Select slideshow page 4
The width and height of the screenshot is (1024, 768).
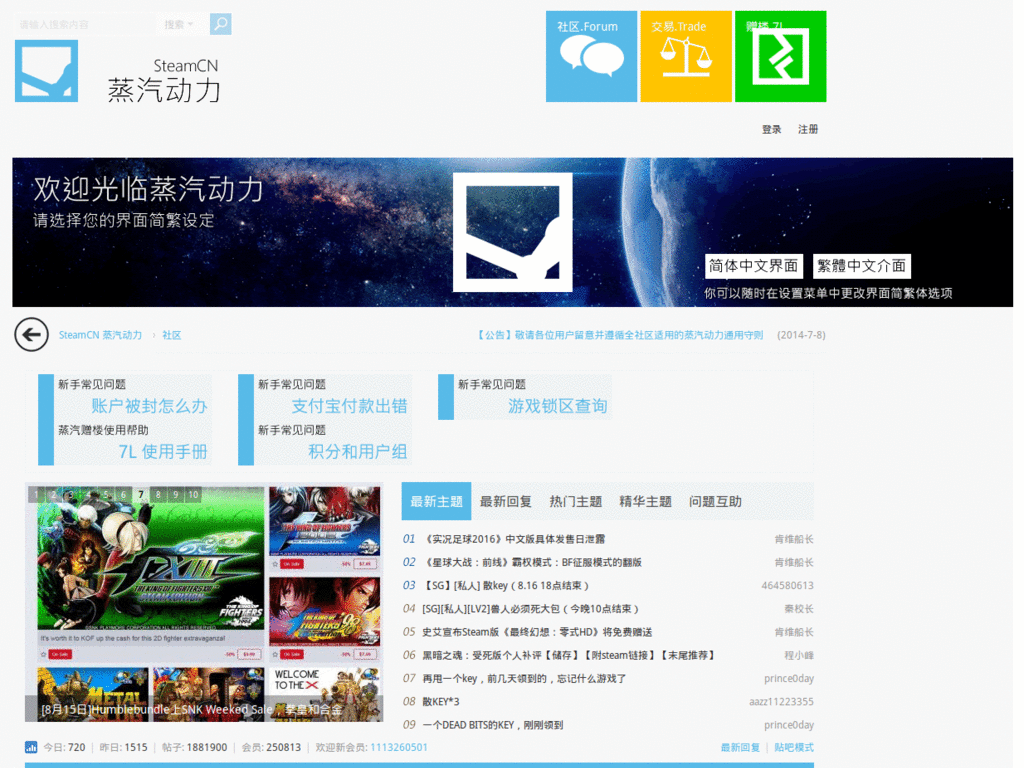tap(88, 495)
